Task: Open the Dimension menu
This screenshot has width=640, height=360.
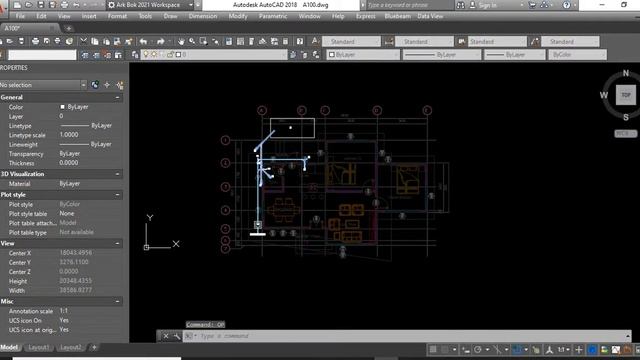Action: 203,16
